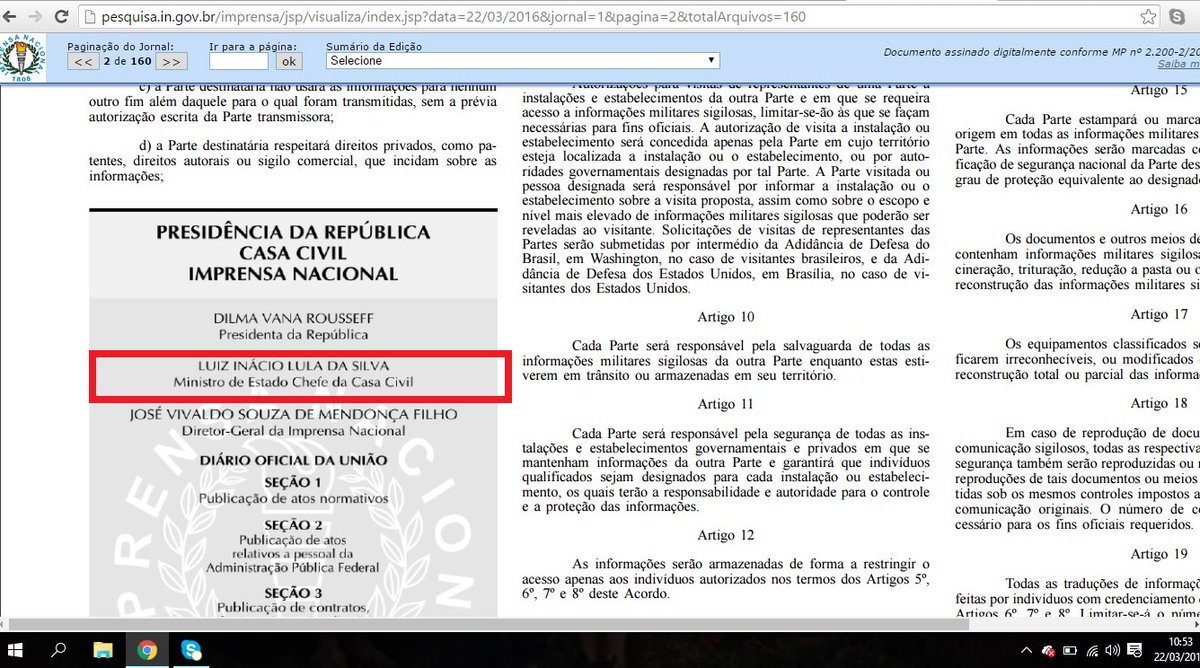Screen dimensions: 1200x668
Task: Click 'PRESIDÊNCIA DA REPÚBLICA' heading
Action: pos(293,233)
